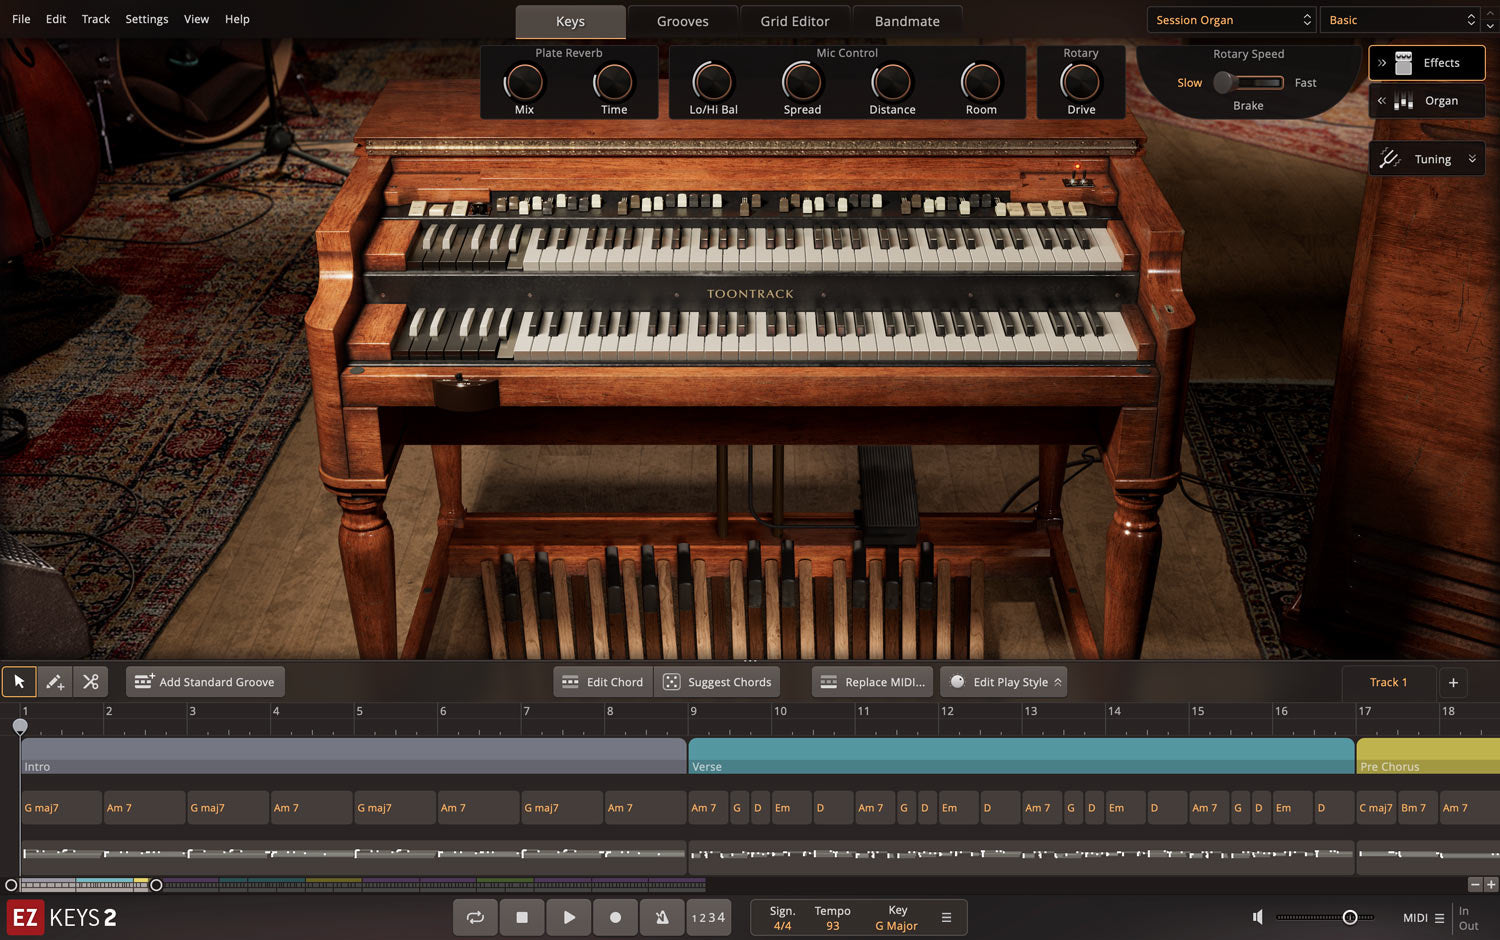
Task: Click the playhead marker at bar 1
Action: point(20,727)
